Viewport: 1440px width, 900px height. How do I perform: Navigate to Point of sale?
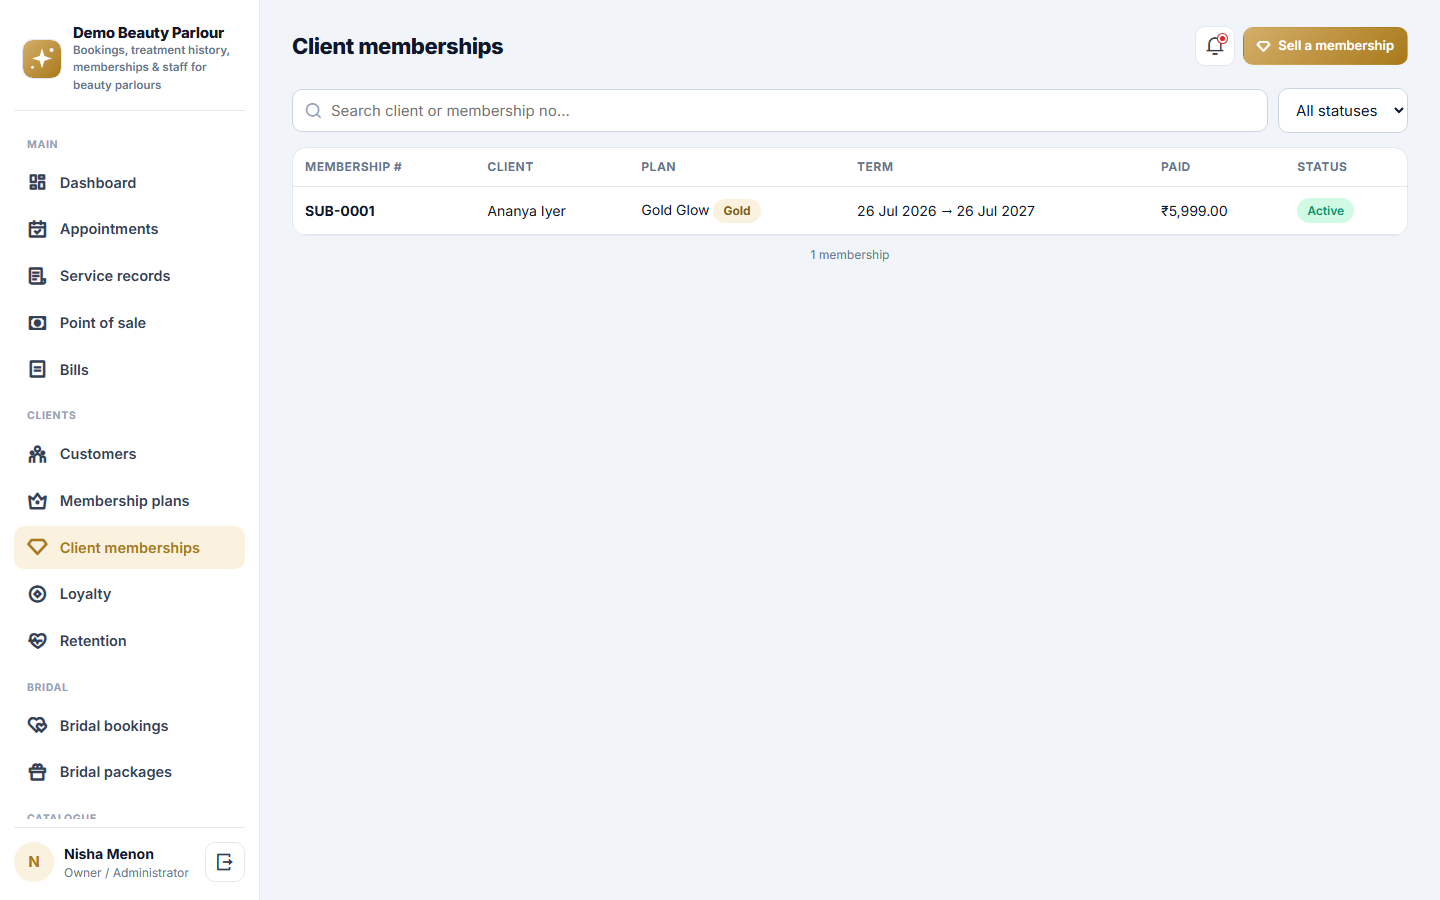tap(129, 323)
